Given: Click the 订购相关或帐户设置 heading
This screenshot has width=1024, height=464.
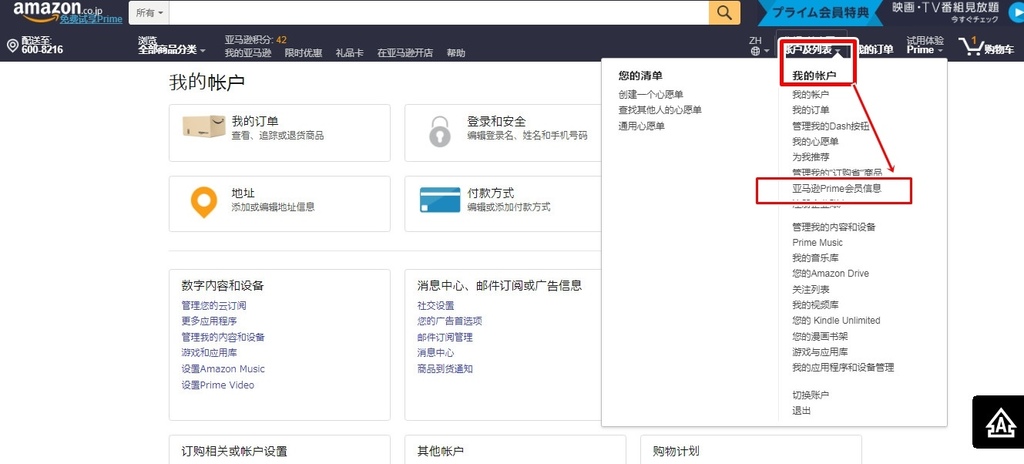Looking at the screenshot, I should point(234,451).
